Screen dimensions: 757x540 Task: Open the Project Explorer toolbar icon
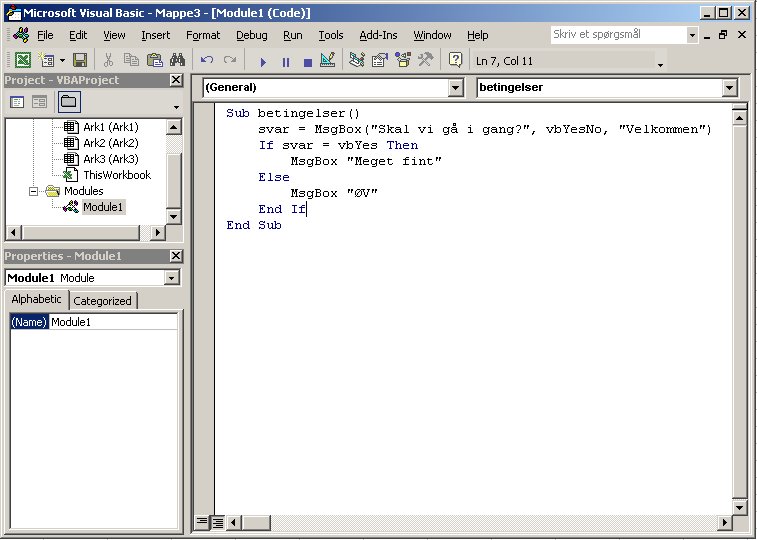pos(357,60)
